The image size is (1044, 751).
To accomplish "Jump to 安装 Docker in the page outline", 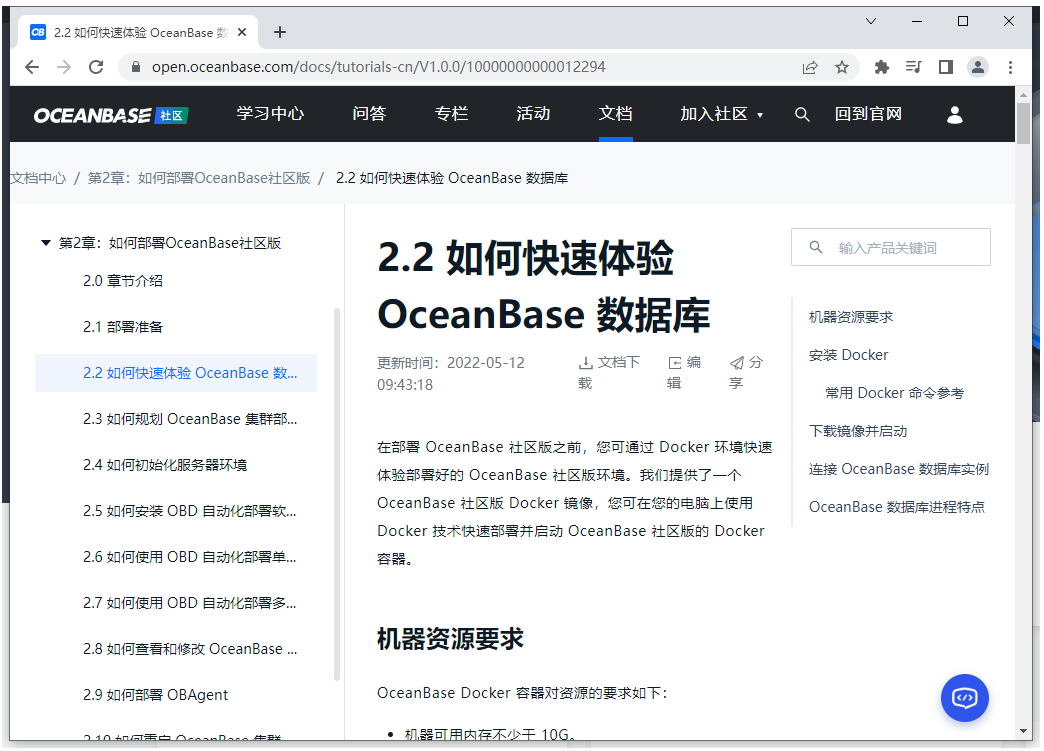I will coord(848,355).
